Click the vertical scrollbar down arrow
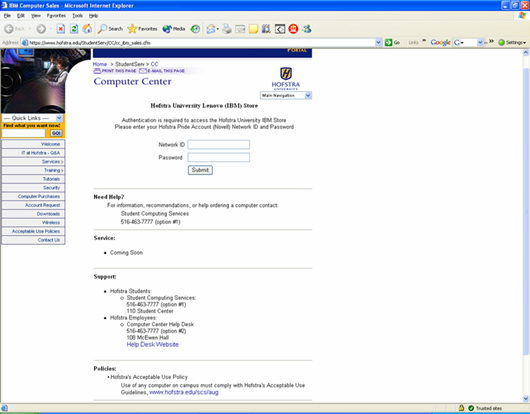 (x=526, y=399)
